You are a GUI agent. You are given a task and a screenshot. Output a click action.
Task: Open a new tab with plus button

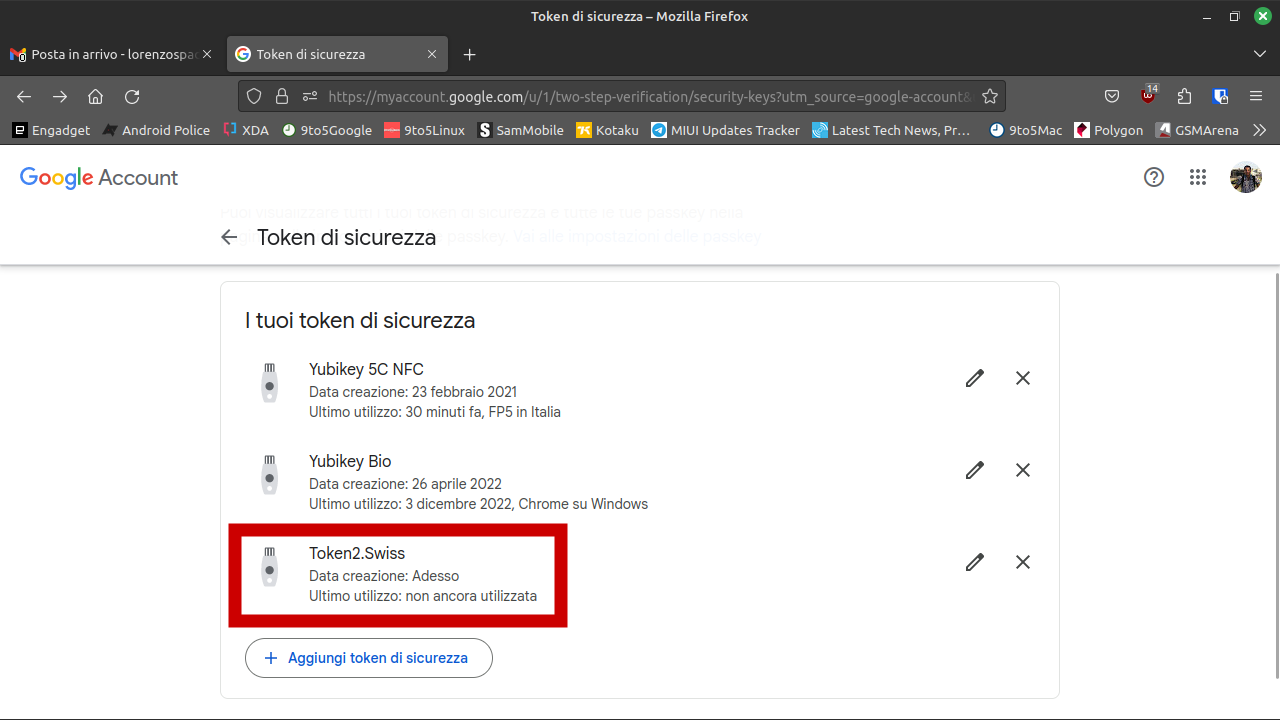pos(470,54)
